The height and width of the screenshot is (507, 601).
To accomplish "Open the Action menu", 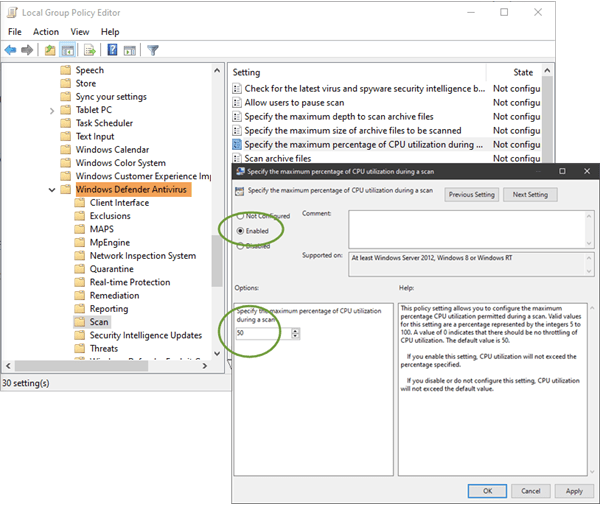I will point(46,32).
